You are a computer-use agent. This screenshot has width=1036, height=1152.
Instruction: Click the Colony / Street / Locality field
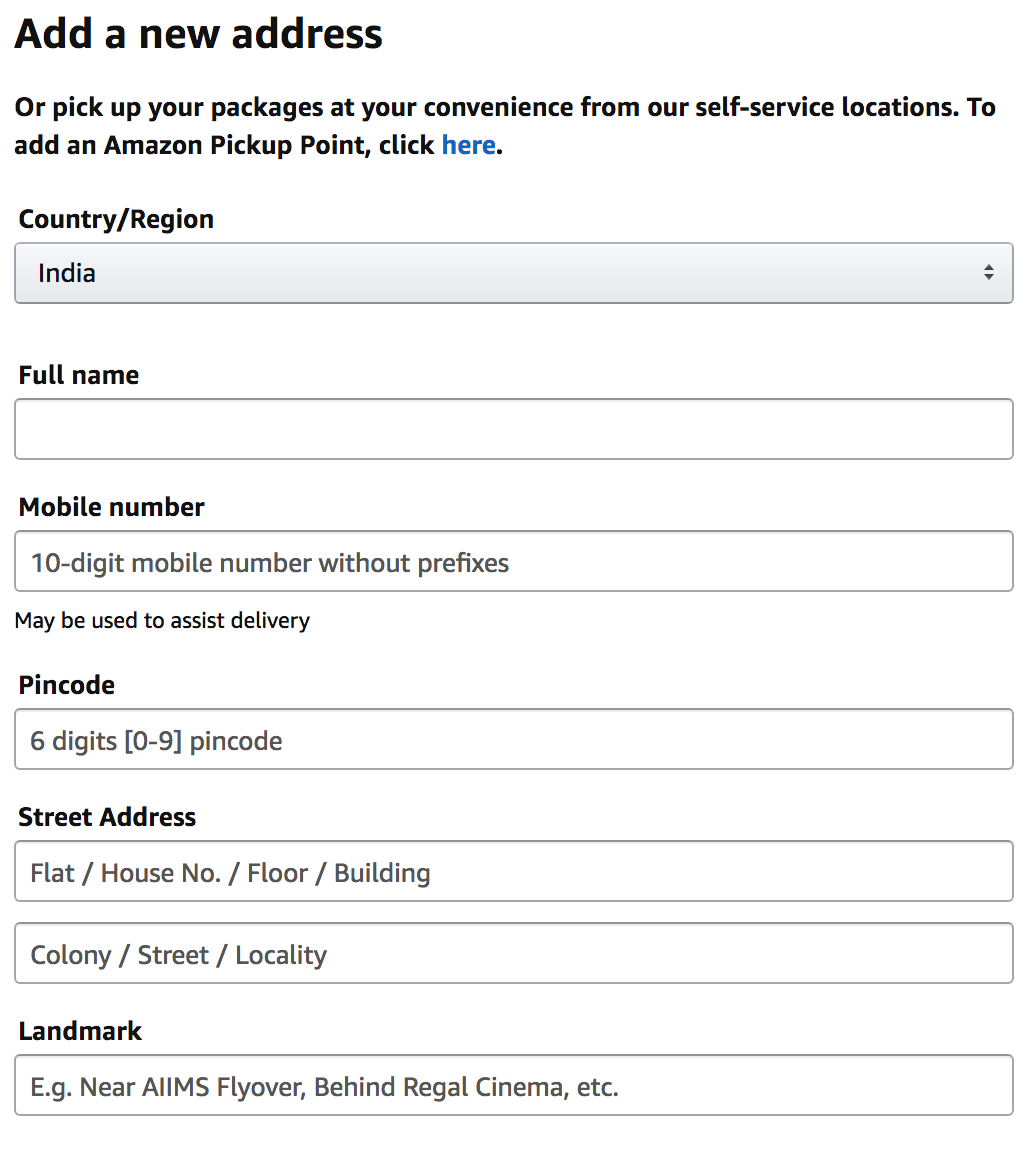513,953
